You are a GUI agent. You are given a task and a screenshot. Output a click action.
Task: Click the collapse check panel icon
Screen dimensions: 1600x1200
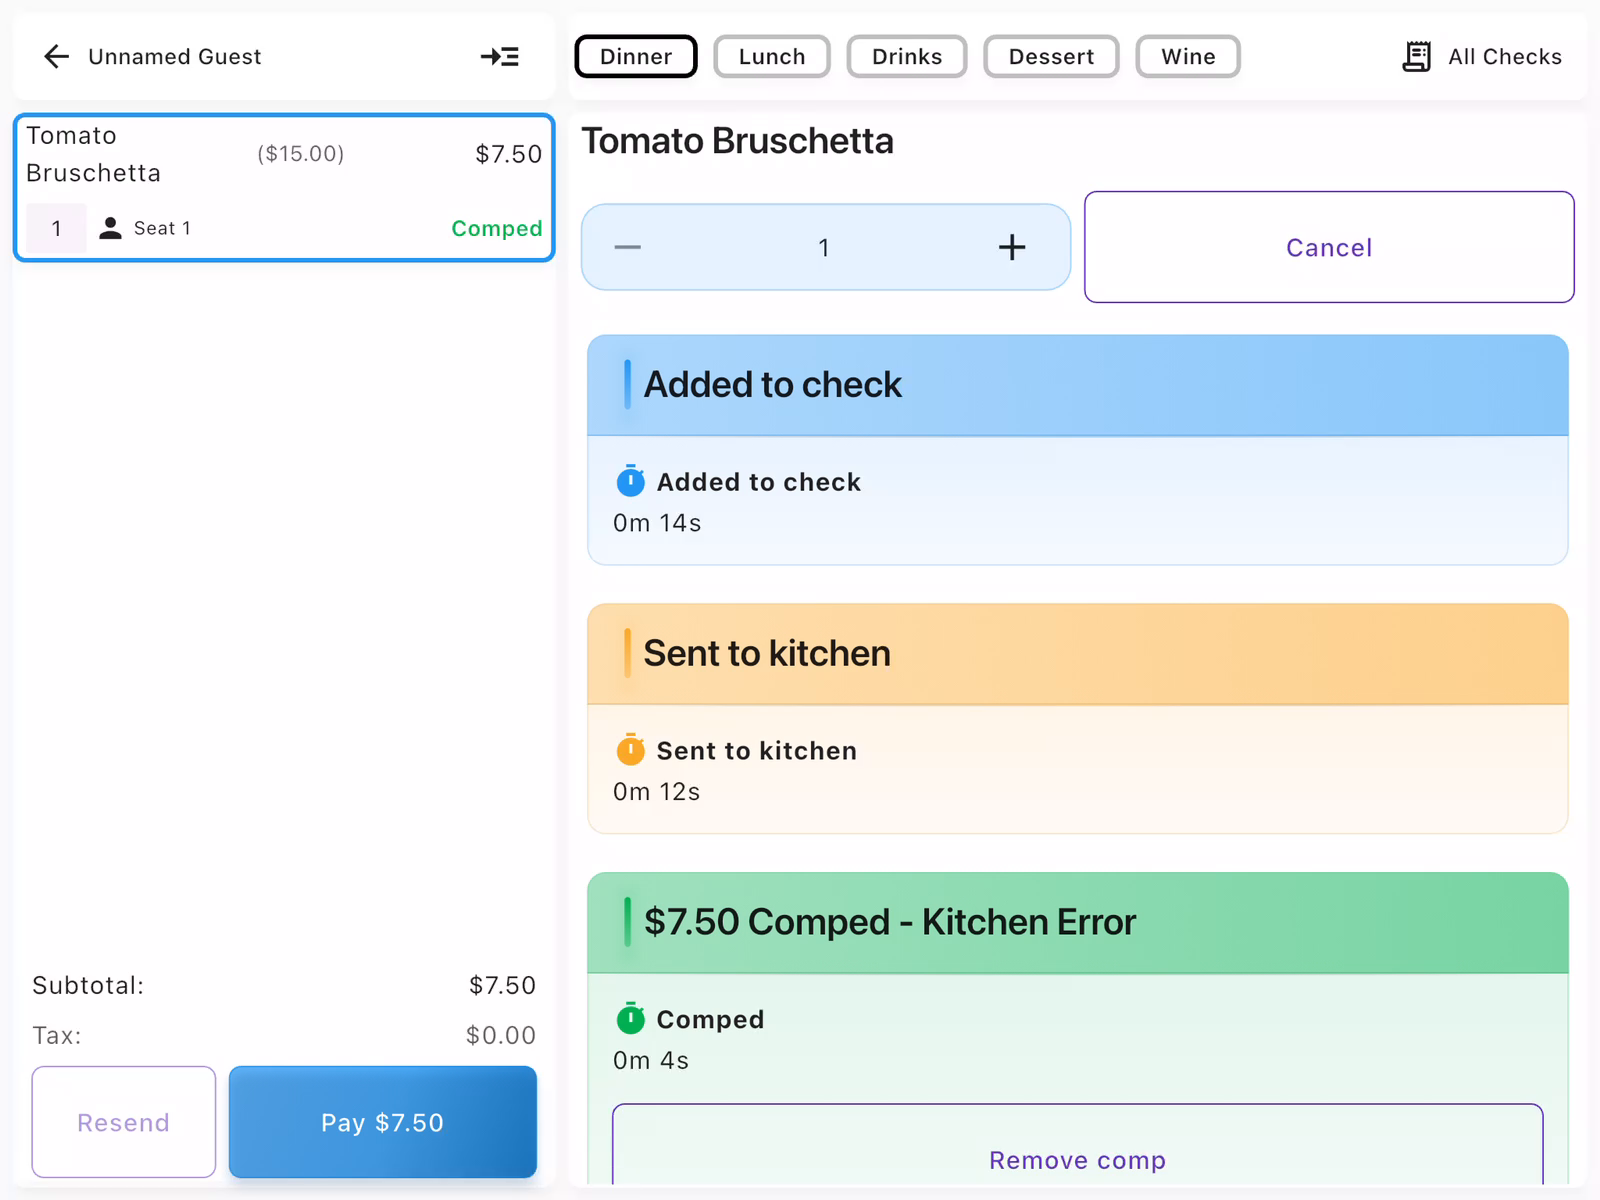(x=499, y=57)
